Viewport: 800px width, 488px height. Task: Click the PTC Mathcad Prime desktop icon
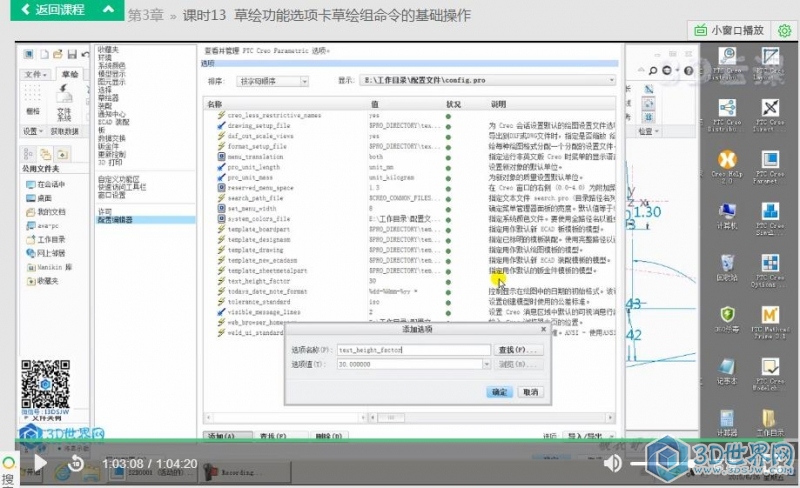(770, 322)
